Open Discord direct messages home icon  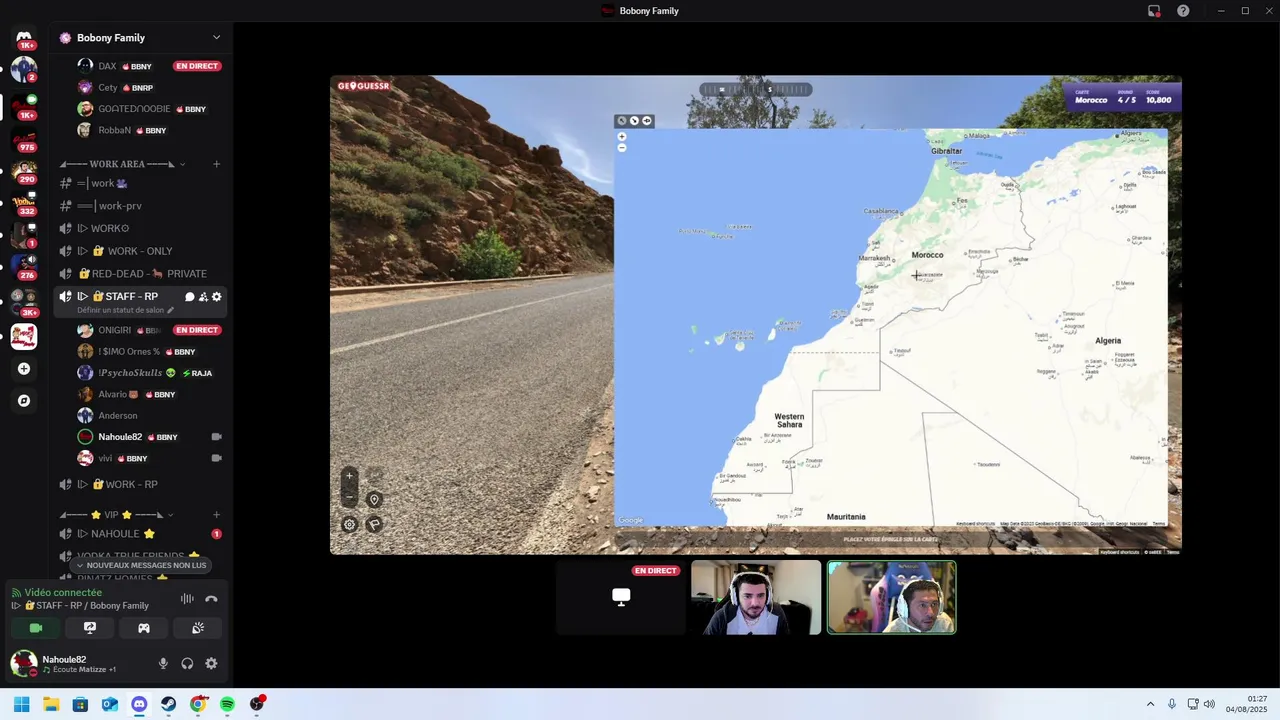[24, 37]
